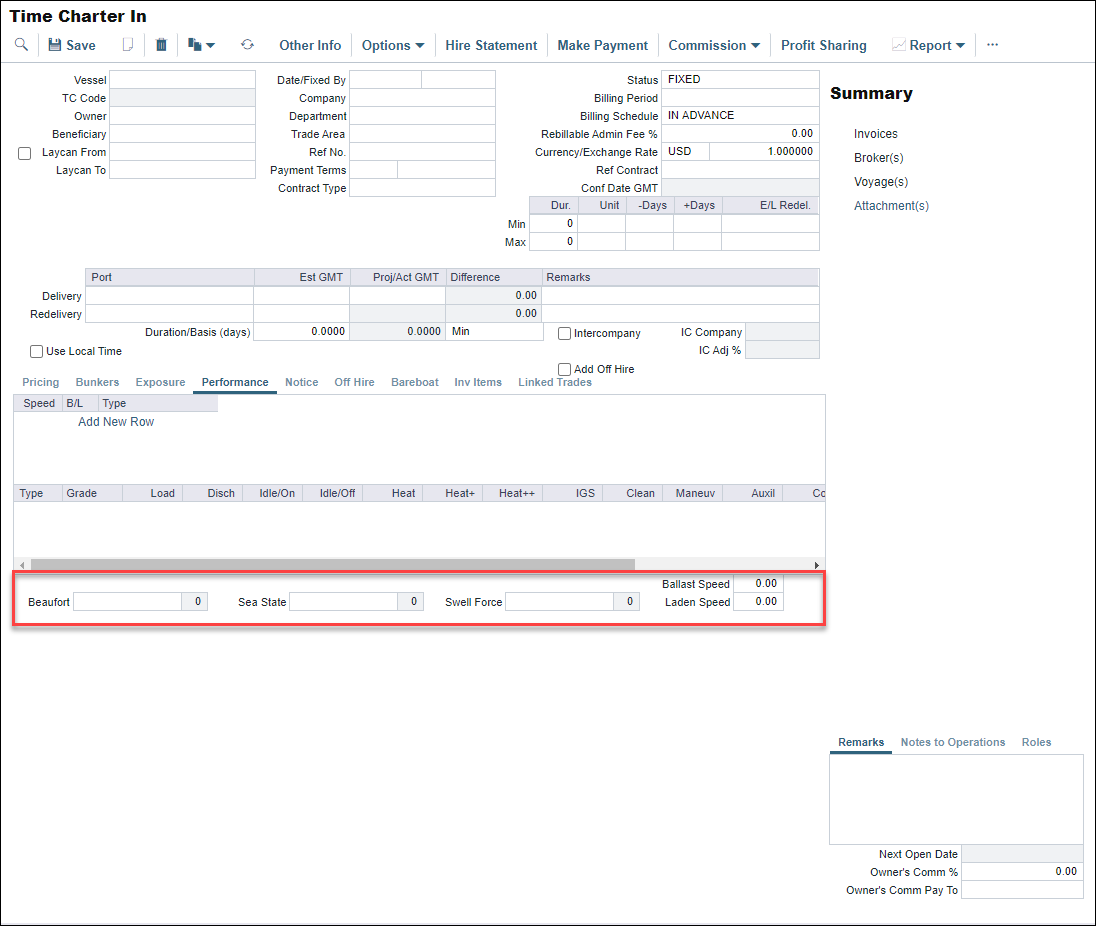The width and height of the screenshot is (1096, 926).
Task: Open the ellipsis more options menu
Action: coord(992,45)
